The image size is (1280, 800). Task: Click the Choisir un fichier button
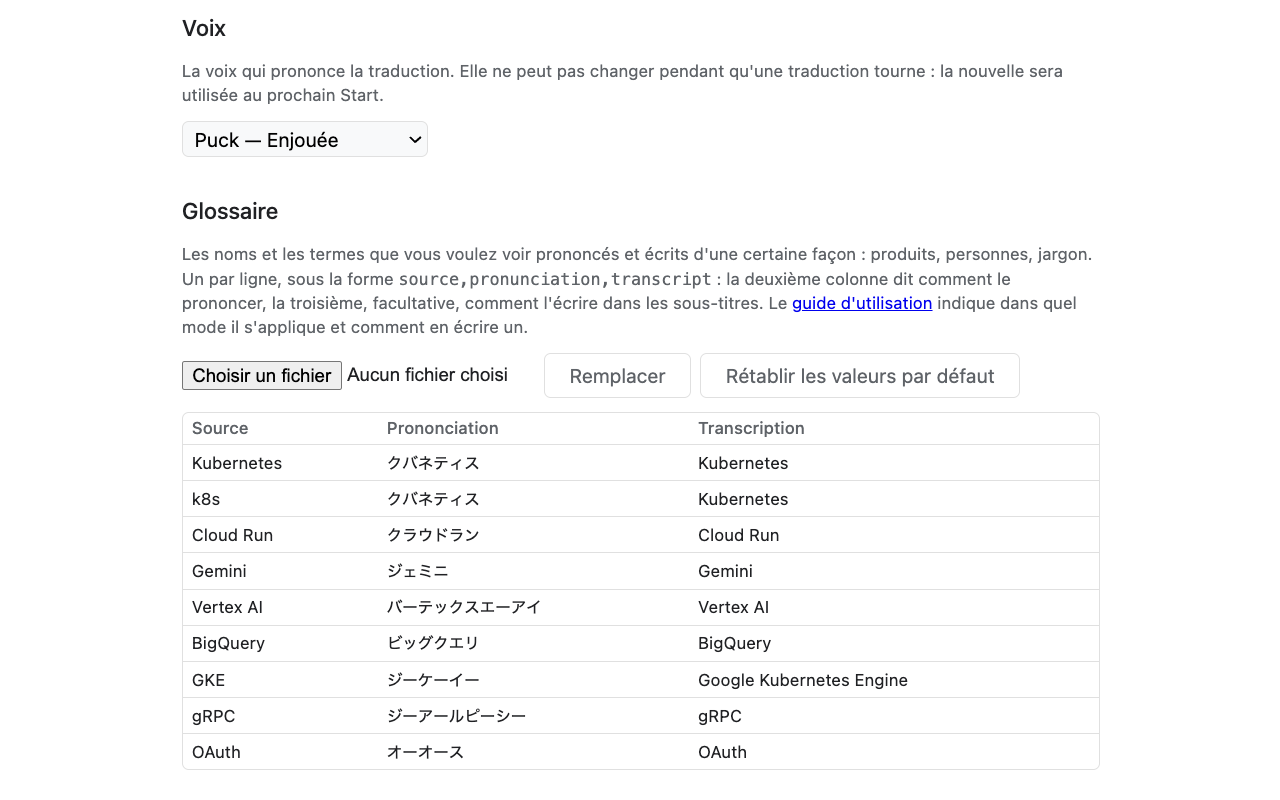coord(262,375)
